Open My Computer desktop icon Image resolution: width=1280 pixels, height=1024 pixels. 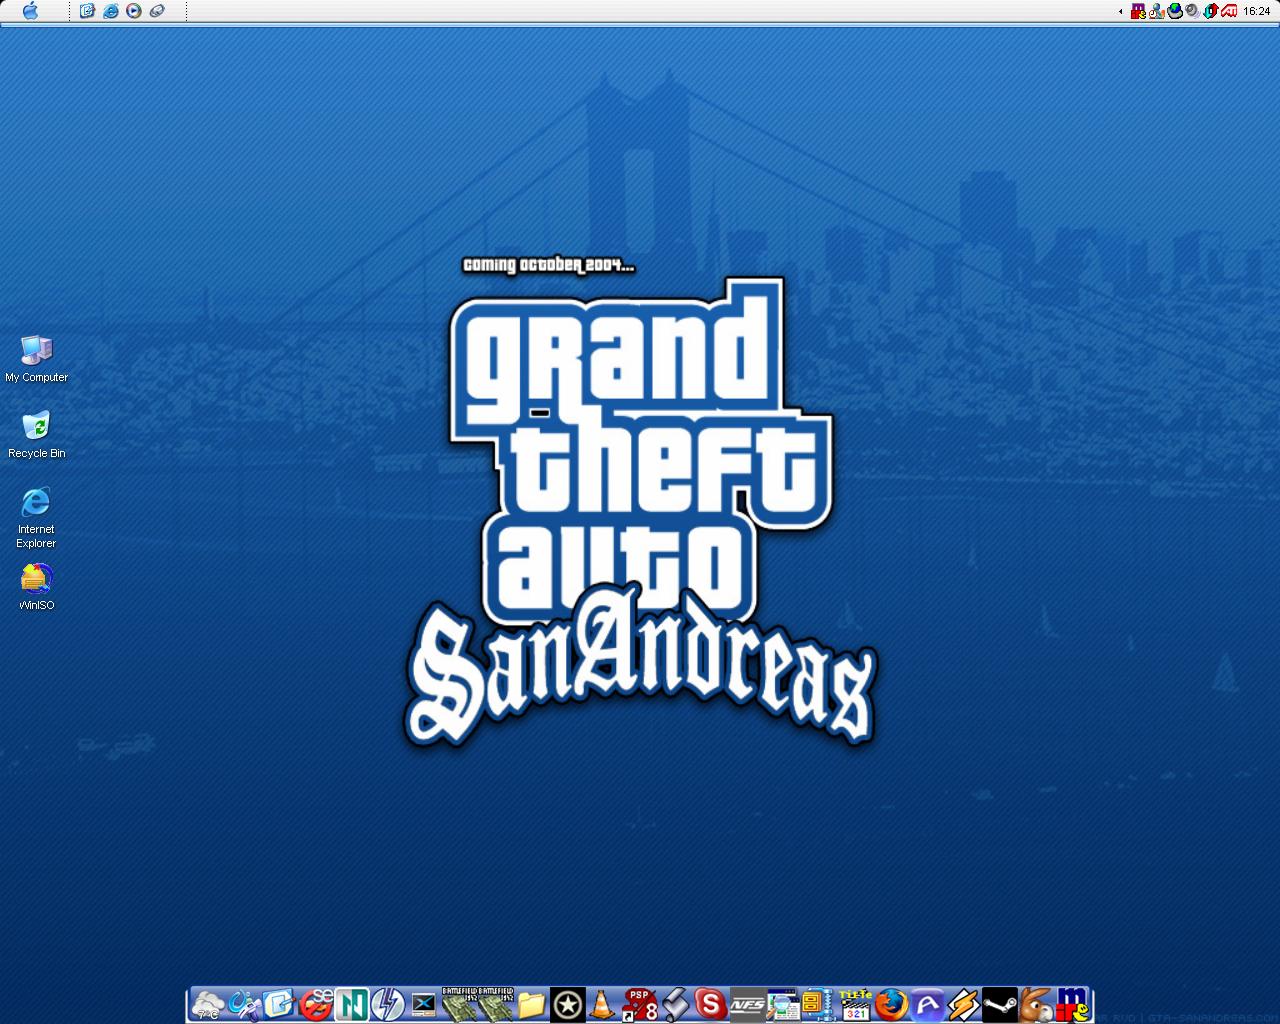pos(36,360)
